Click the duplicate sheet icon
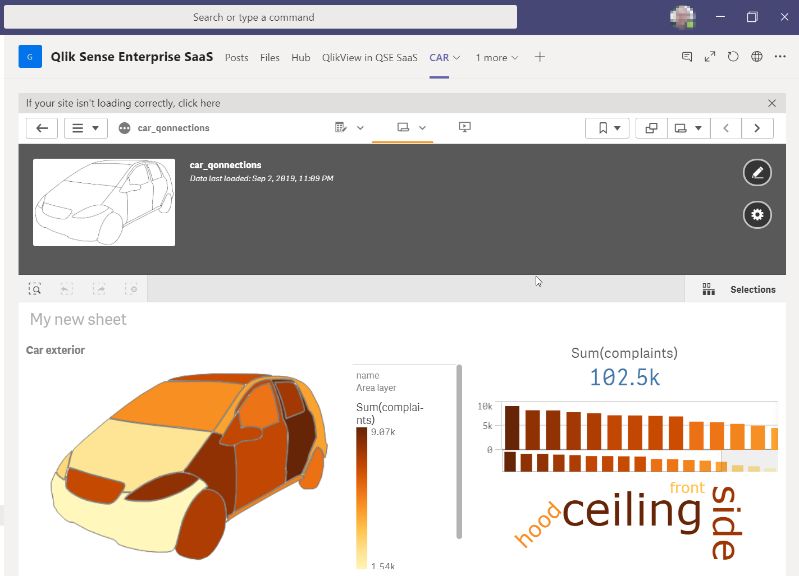 point(651,128)
